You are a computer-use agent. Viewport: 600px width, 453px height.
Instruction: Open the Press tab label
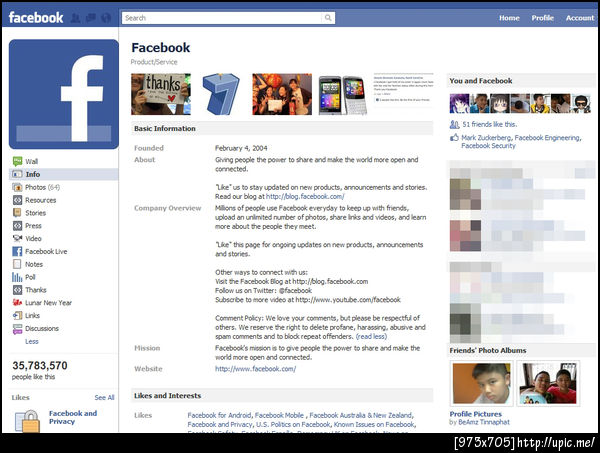(x=33, y=226)
